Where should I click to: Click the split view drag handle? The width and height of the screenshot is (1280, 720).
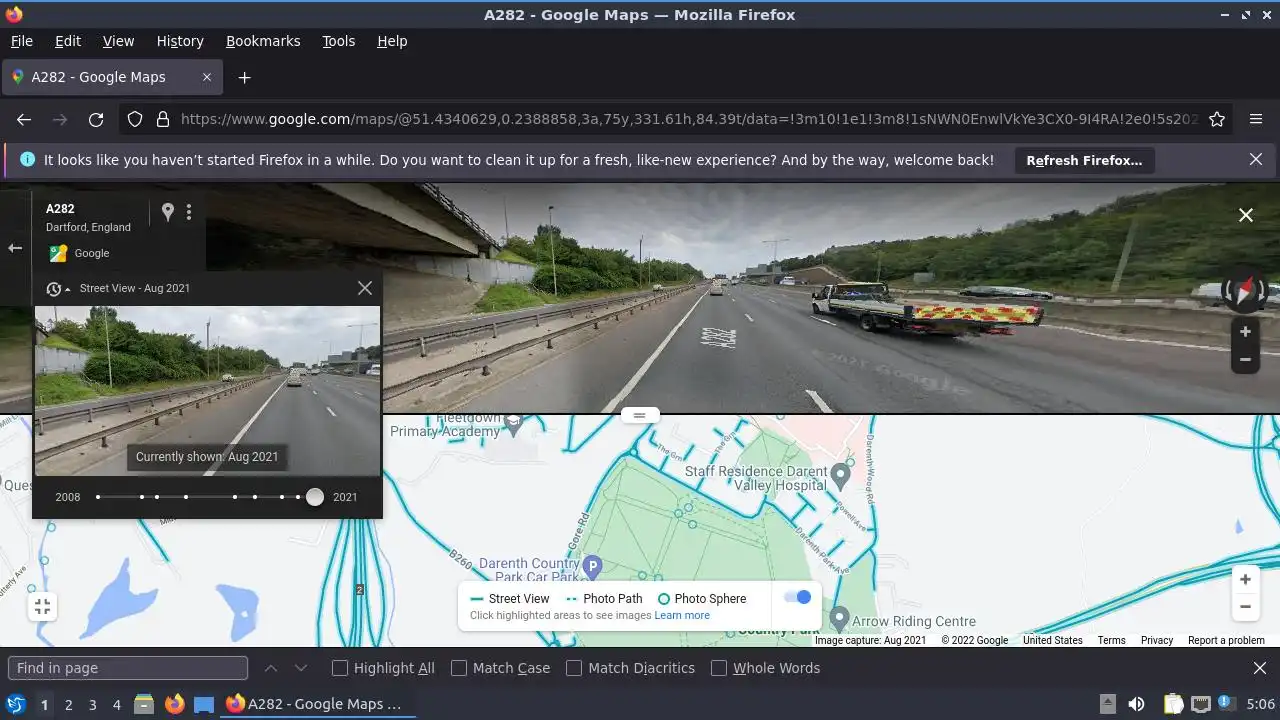pos(640,415)
